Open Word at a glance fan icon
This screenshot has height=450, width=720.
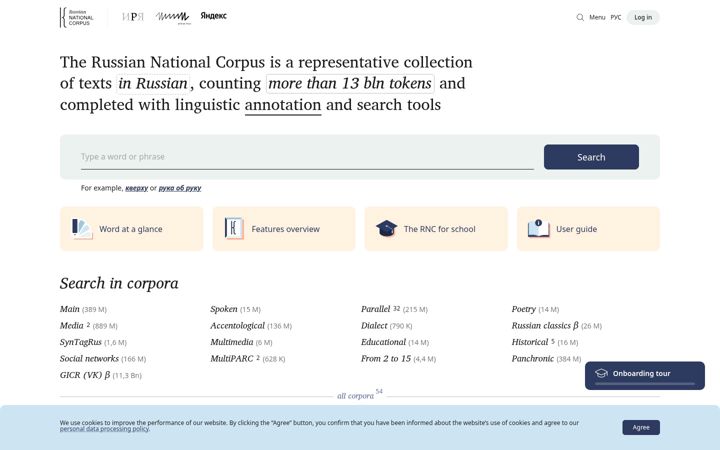[x=82, y=229]
